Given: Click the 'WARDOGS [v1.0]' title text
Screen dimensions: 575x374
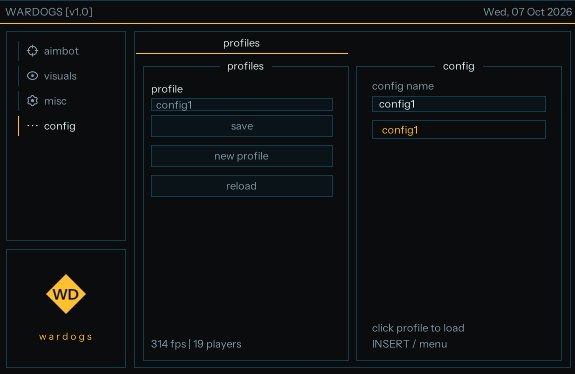Looking at the screenshot, I should [x=49, y=12].
